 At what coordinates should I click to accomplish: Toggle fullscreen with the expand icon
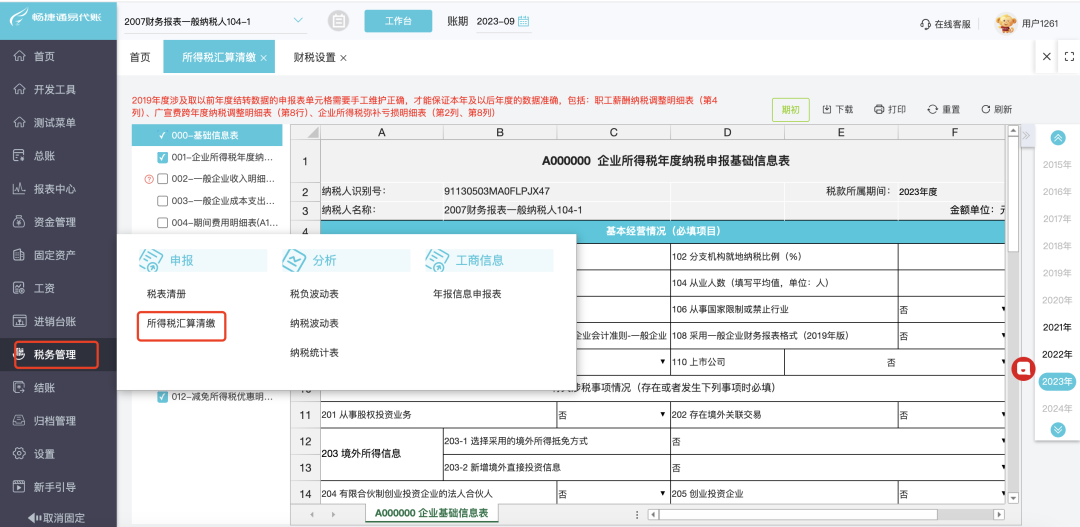pyautogui.click(x=1069, y=56)
